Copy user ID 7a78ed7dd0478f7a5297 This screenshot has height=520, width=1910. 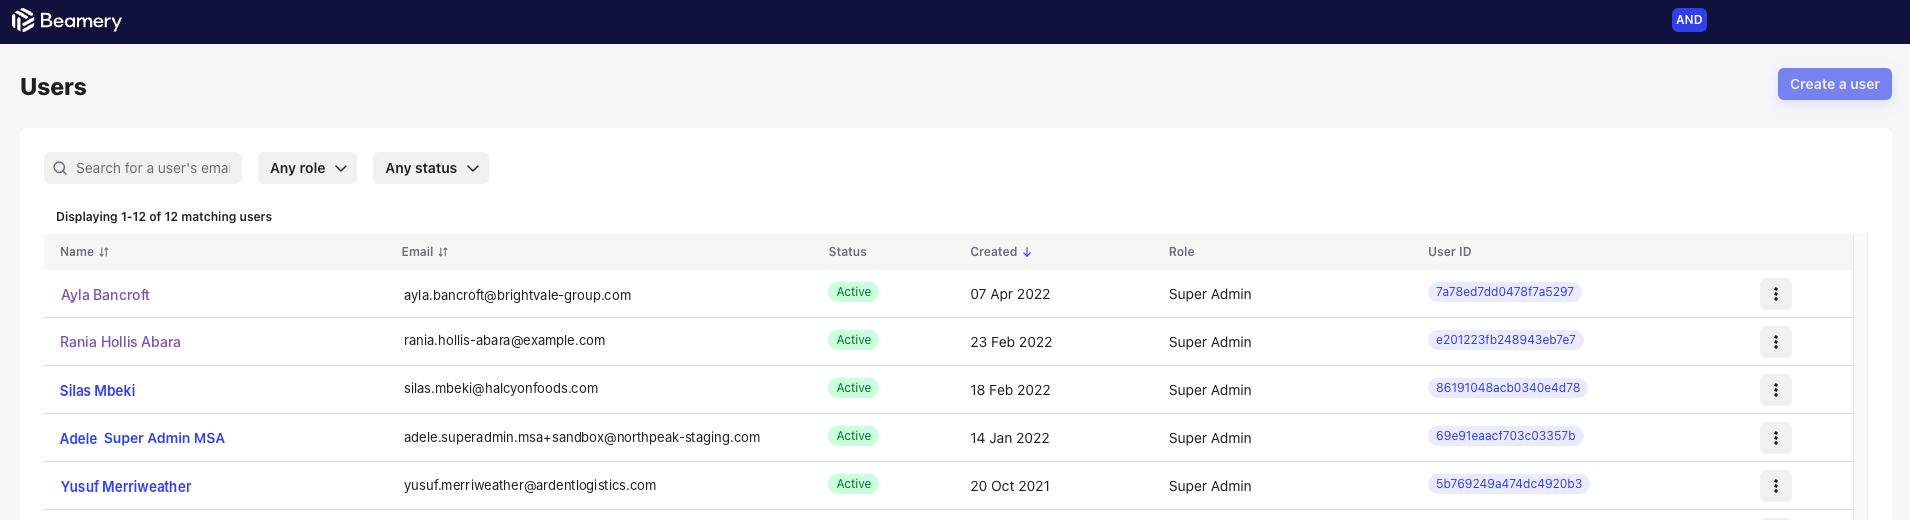coord(1504,292)
